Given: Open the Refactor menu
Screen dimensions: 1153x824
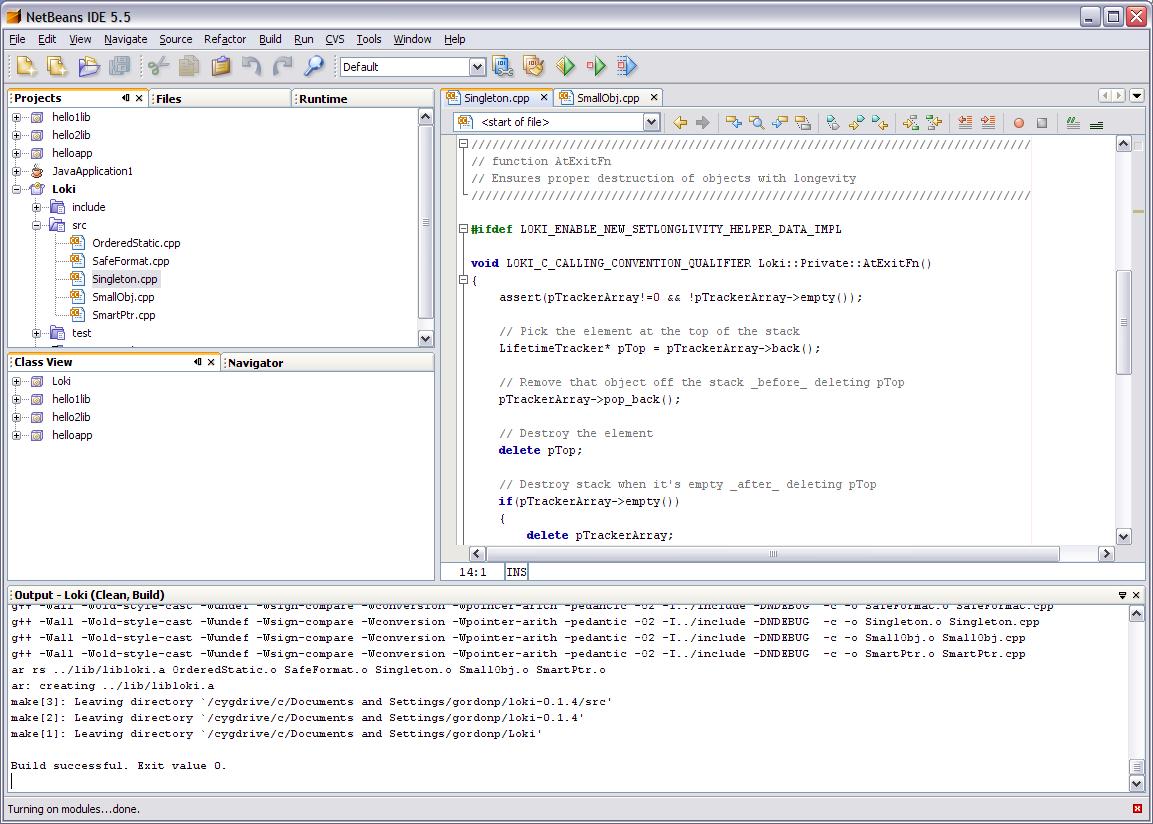Looking at the screenshot, I should (x=225, y=39).
